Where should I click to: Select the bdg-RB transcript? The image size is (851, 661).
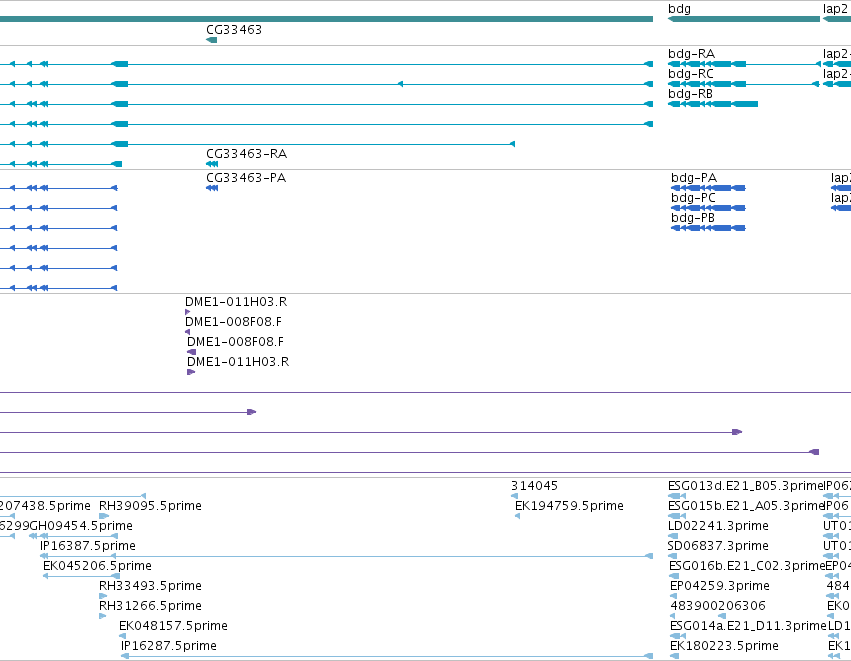[713, 104]
